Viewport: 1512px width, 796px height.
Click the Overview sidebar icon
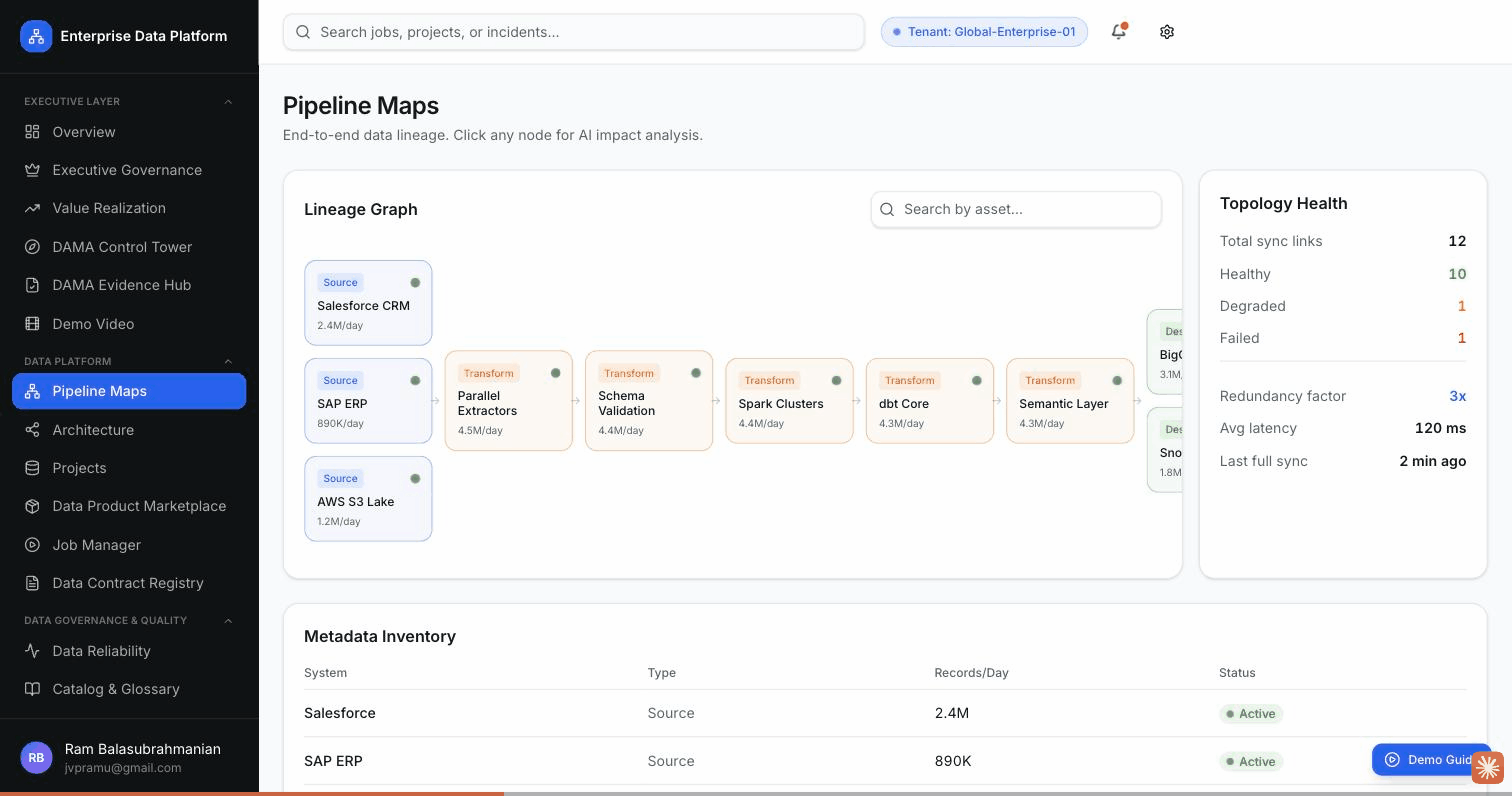(x=32, y=132)
